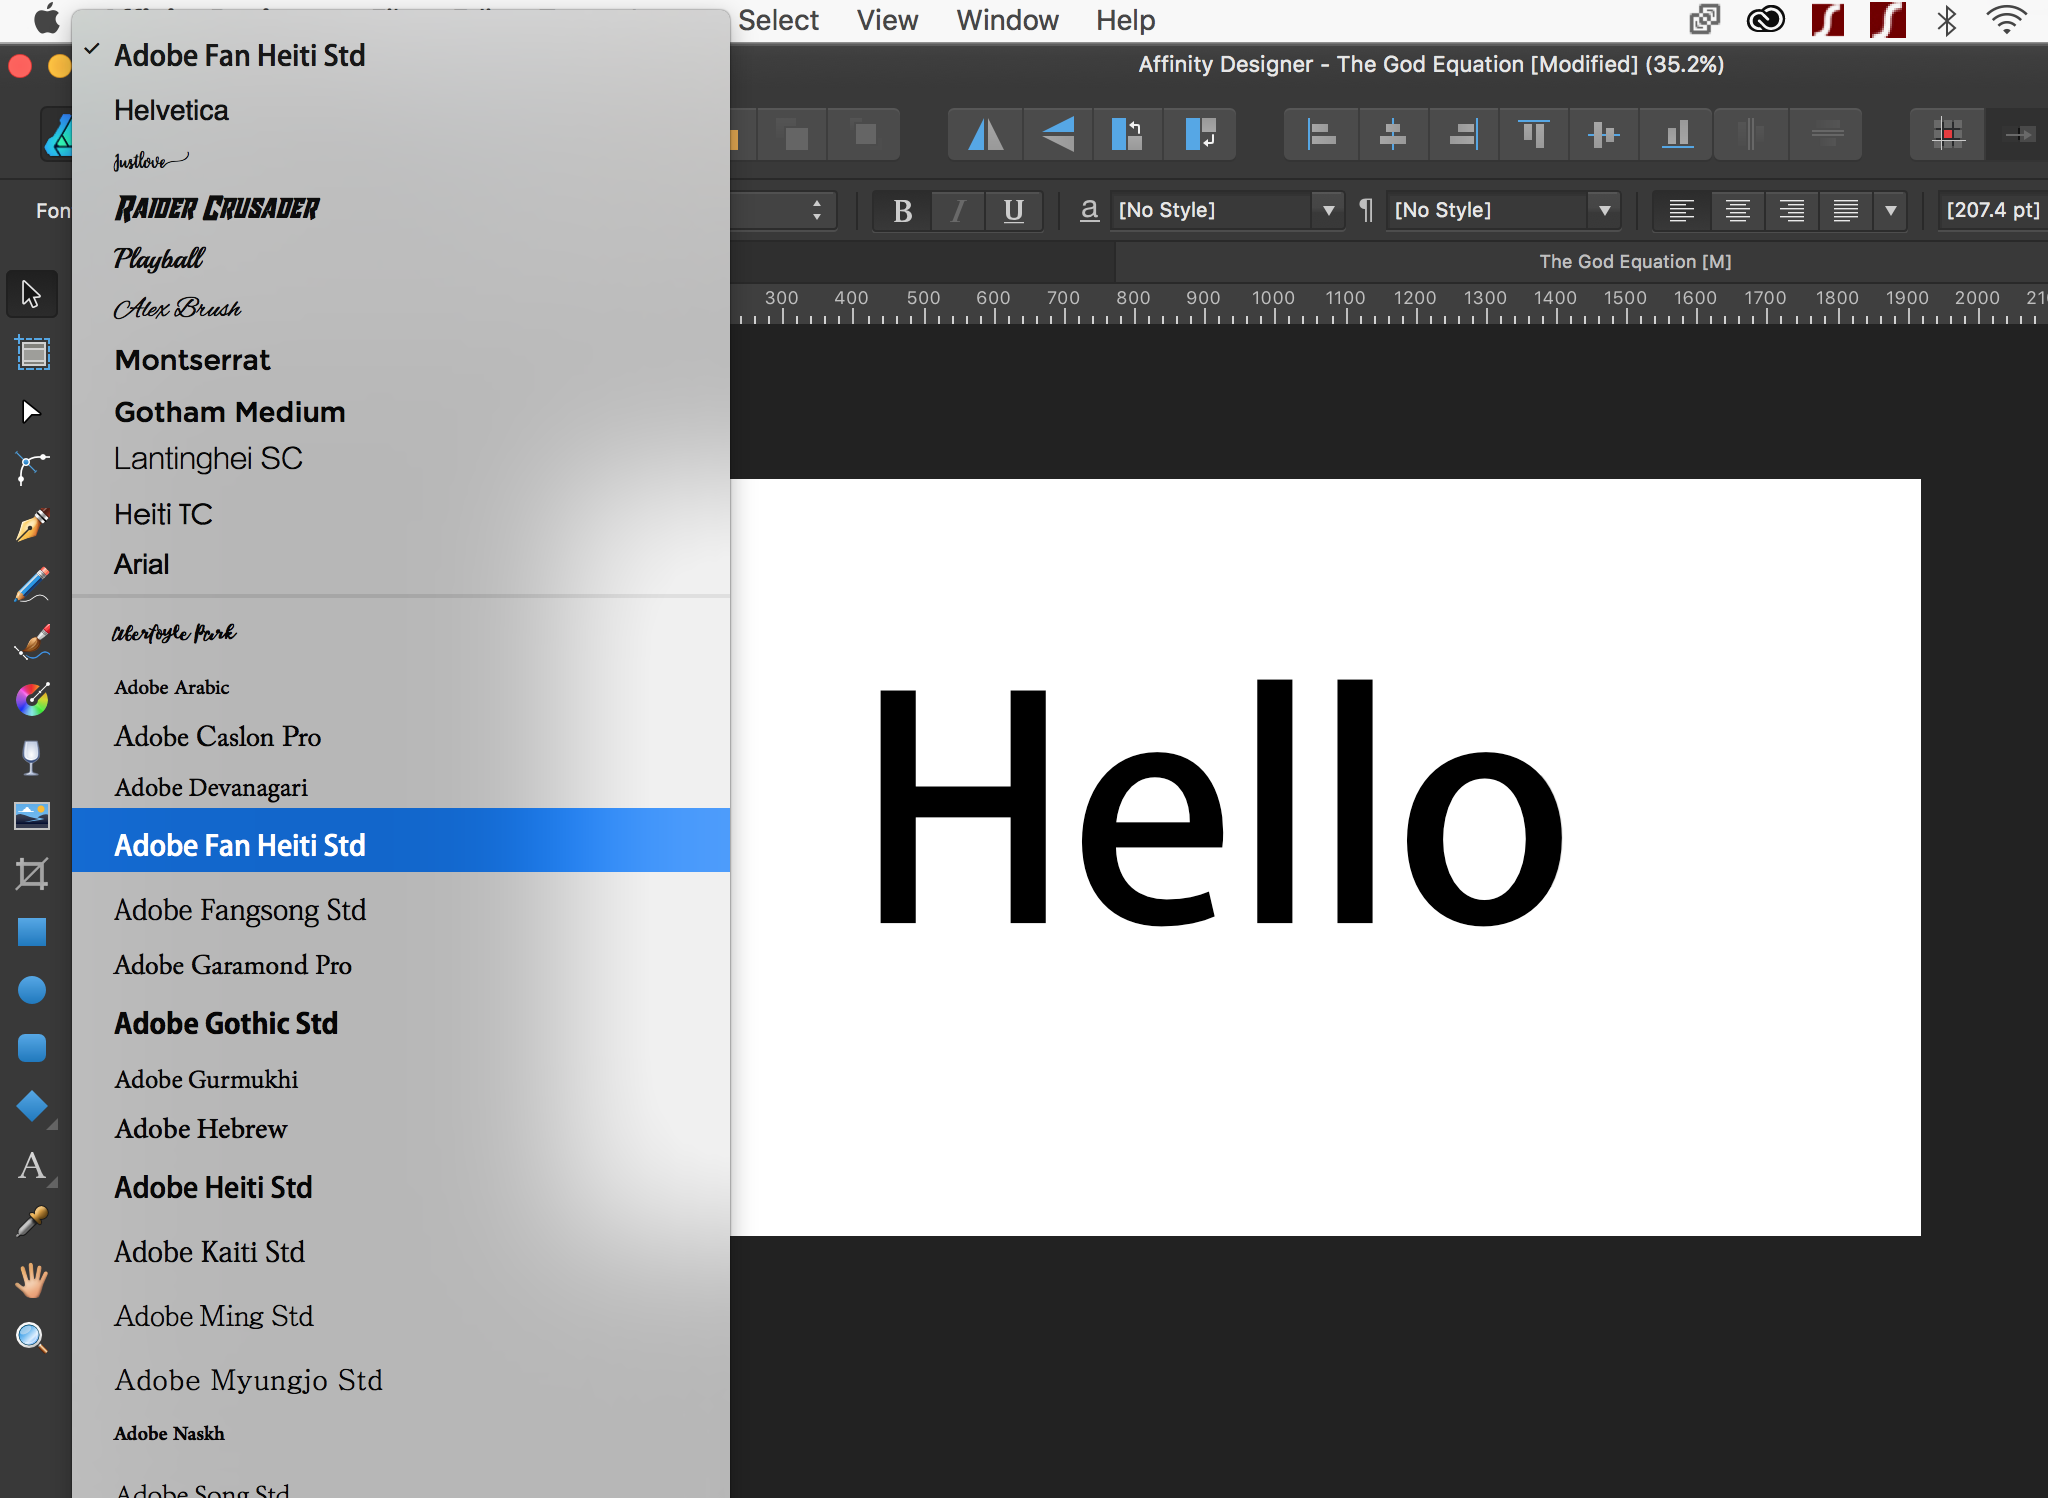Open the Apple menu
The height and width of the screenshot is (1498, 2048).
pos(46,20)
